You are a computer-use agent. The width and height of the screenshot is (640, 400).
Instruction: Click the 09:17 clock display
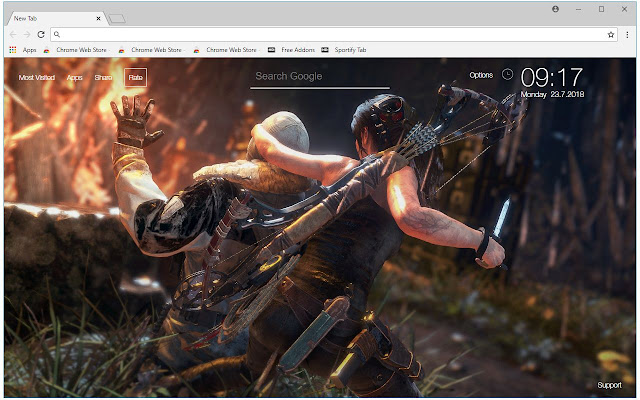coord(551,77)
